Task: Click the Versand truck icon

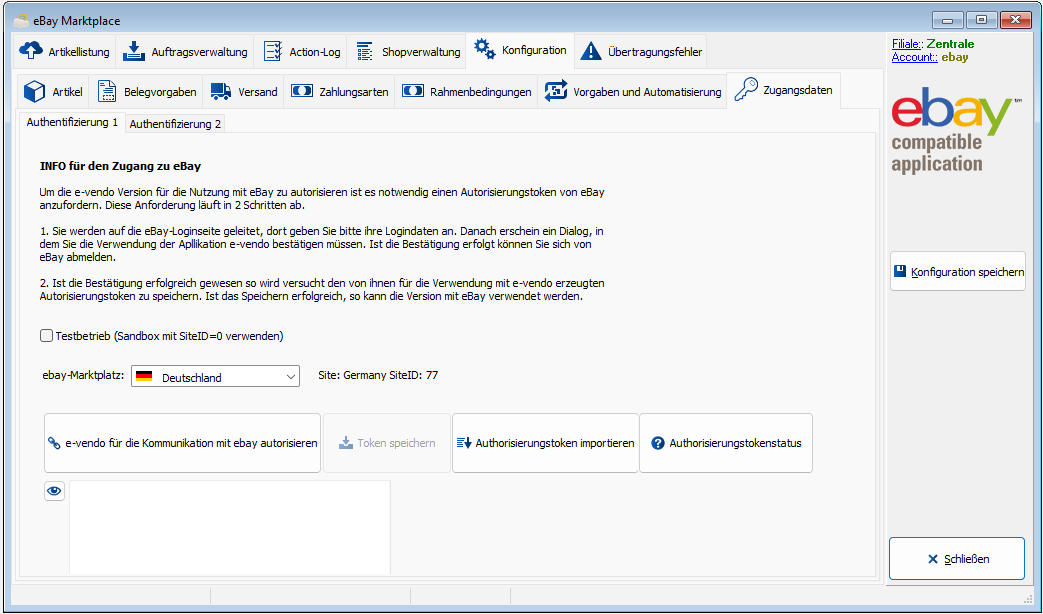Action: [x=221, y=91]
